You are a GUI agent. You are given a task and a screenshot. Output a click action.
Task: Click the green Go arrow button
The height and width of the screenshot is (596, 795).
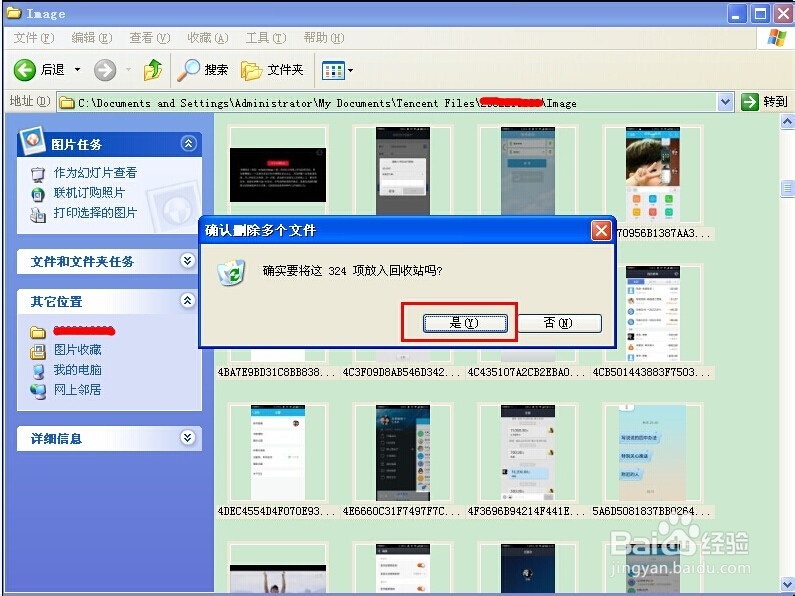click(x=749, y=102)
